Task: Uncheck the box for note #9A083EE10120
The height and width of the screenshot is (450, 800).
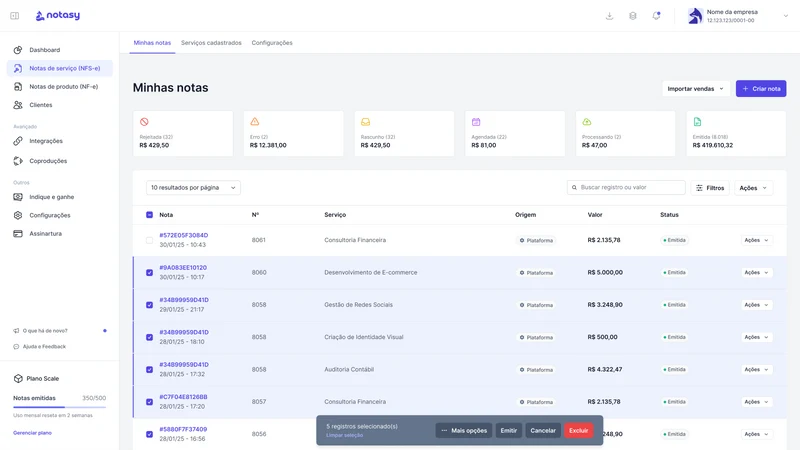Action: point(149,272)
